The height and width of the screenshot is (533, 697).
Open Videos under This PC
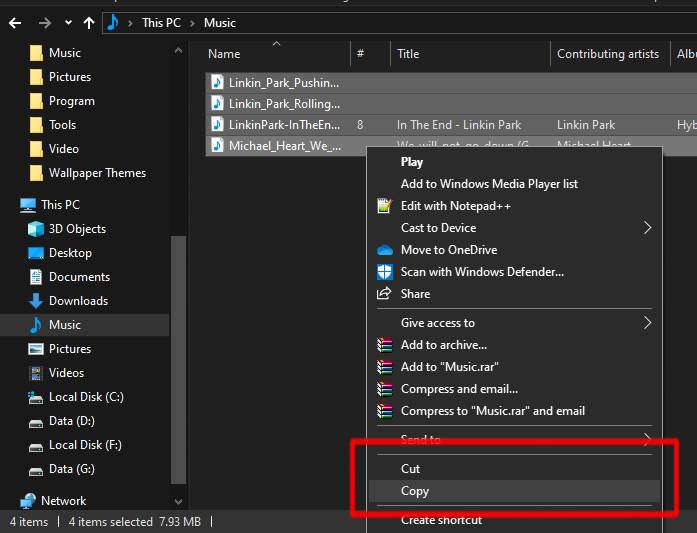pos(56,373)
